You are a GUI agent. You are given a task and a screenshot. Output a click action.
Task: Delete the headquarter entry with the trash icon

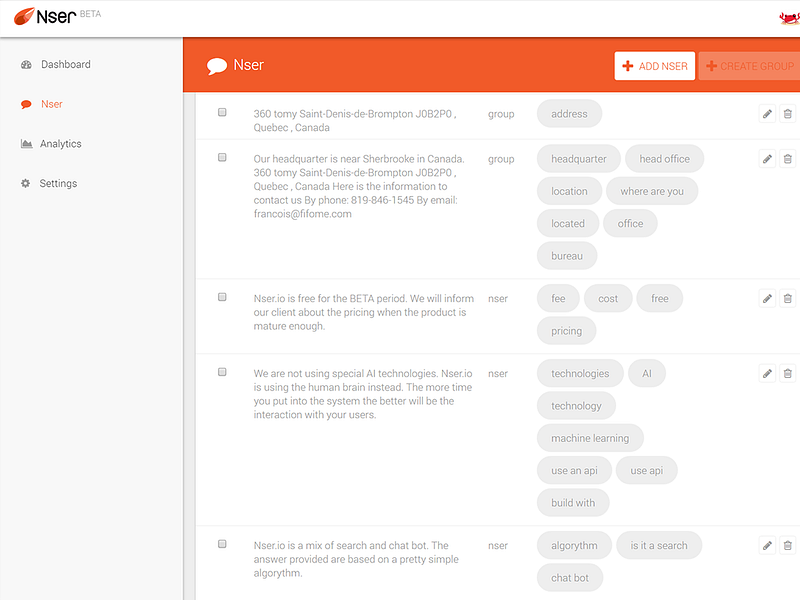[788, 159]
